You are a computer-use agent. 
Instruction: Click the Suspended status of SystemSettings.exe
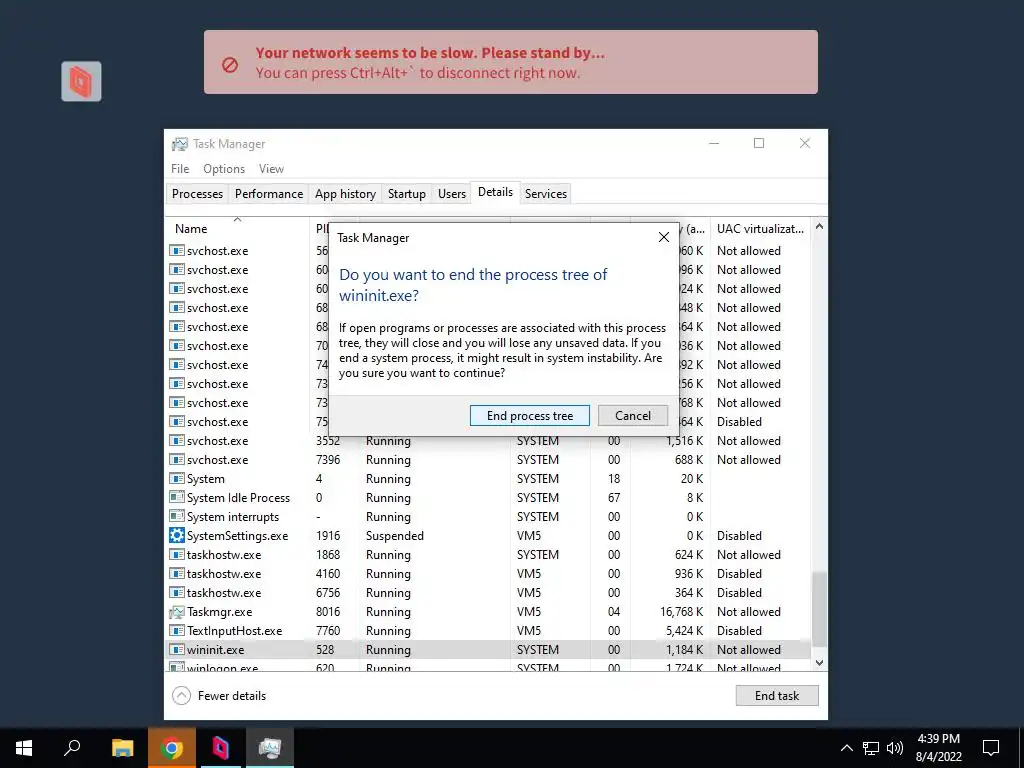click(x=394, y=536)
